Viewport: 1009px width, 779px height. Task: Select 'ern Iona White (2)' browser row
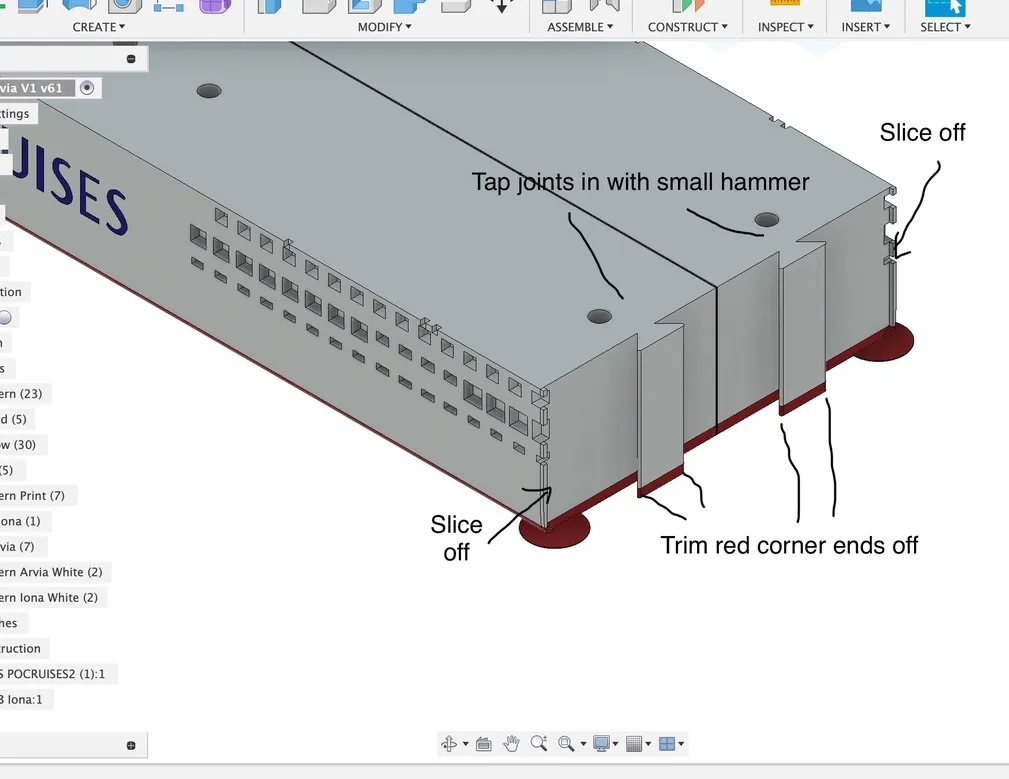[53, 598]
